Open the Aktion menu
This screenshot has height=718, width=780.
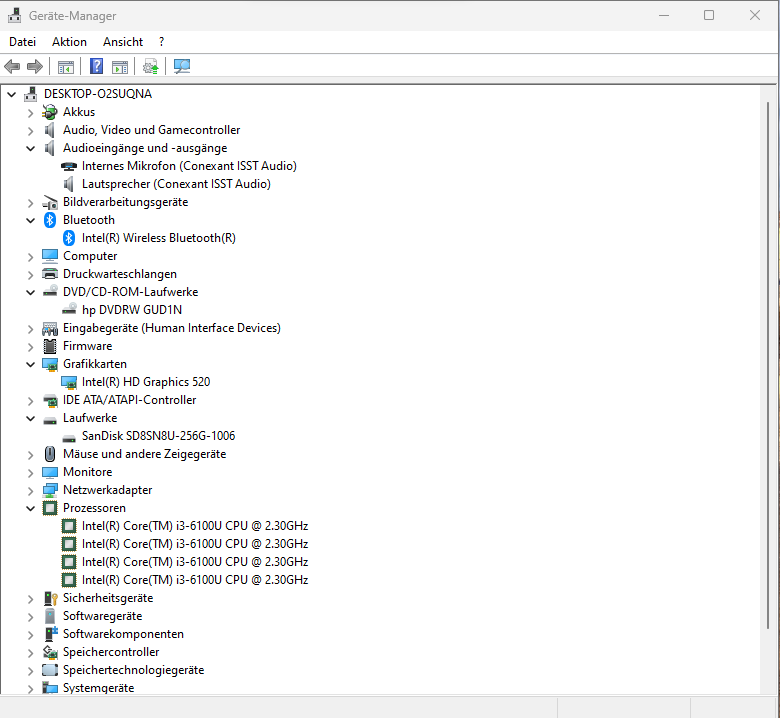[x=69, y=42]
